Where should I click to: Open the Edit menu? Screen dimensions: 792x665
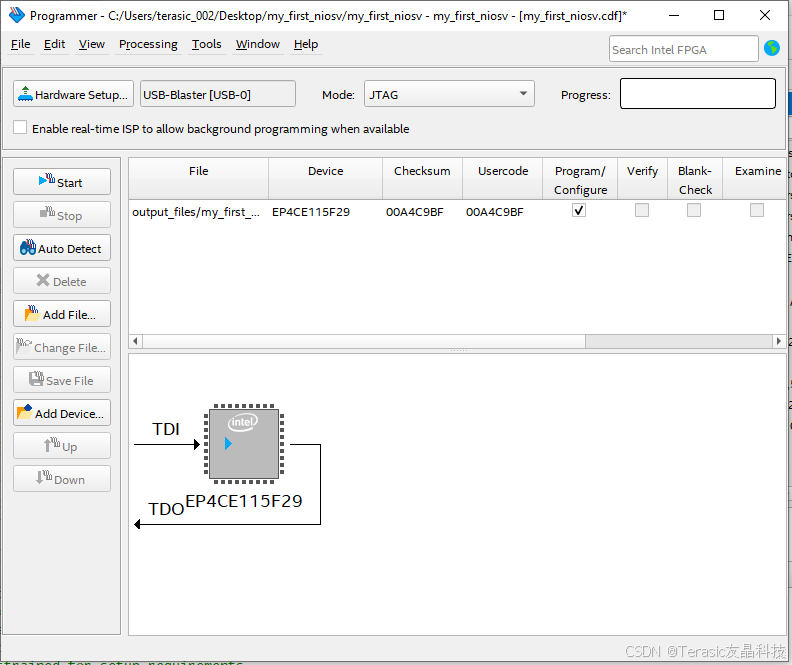click(54, 44)
